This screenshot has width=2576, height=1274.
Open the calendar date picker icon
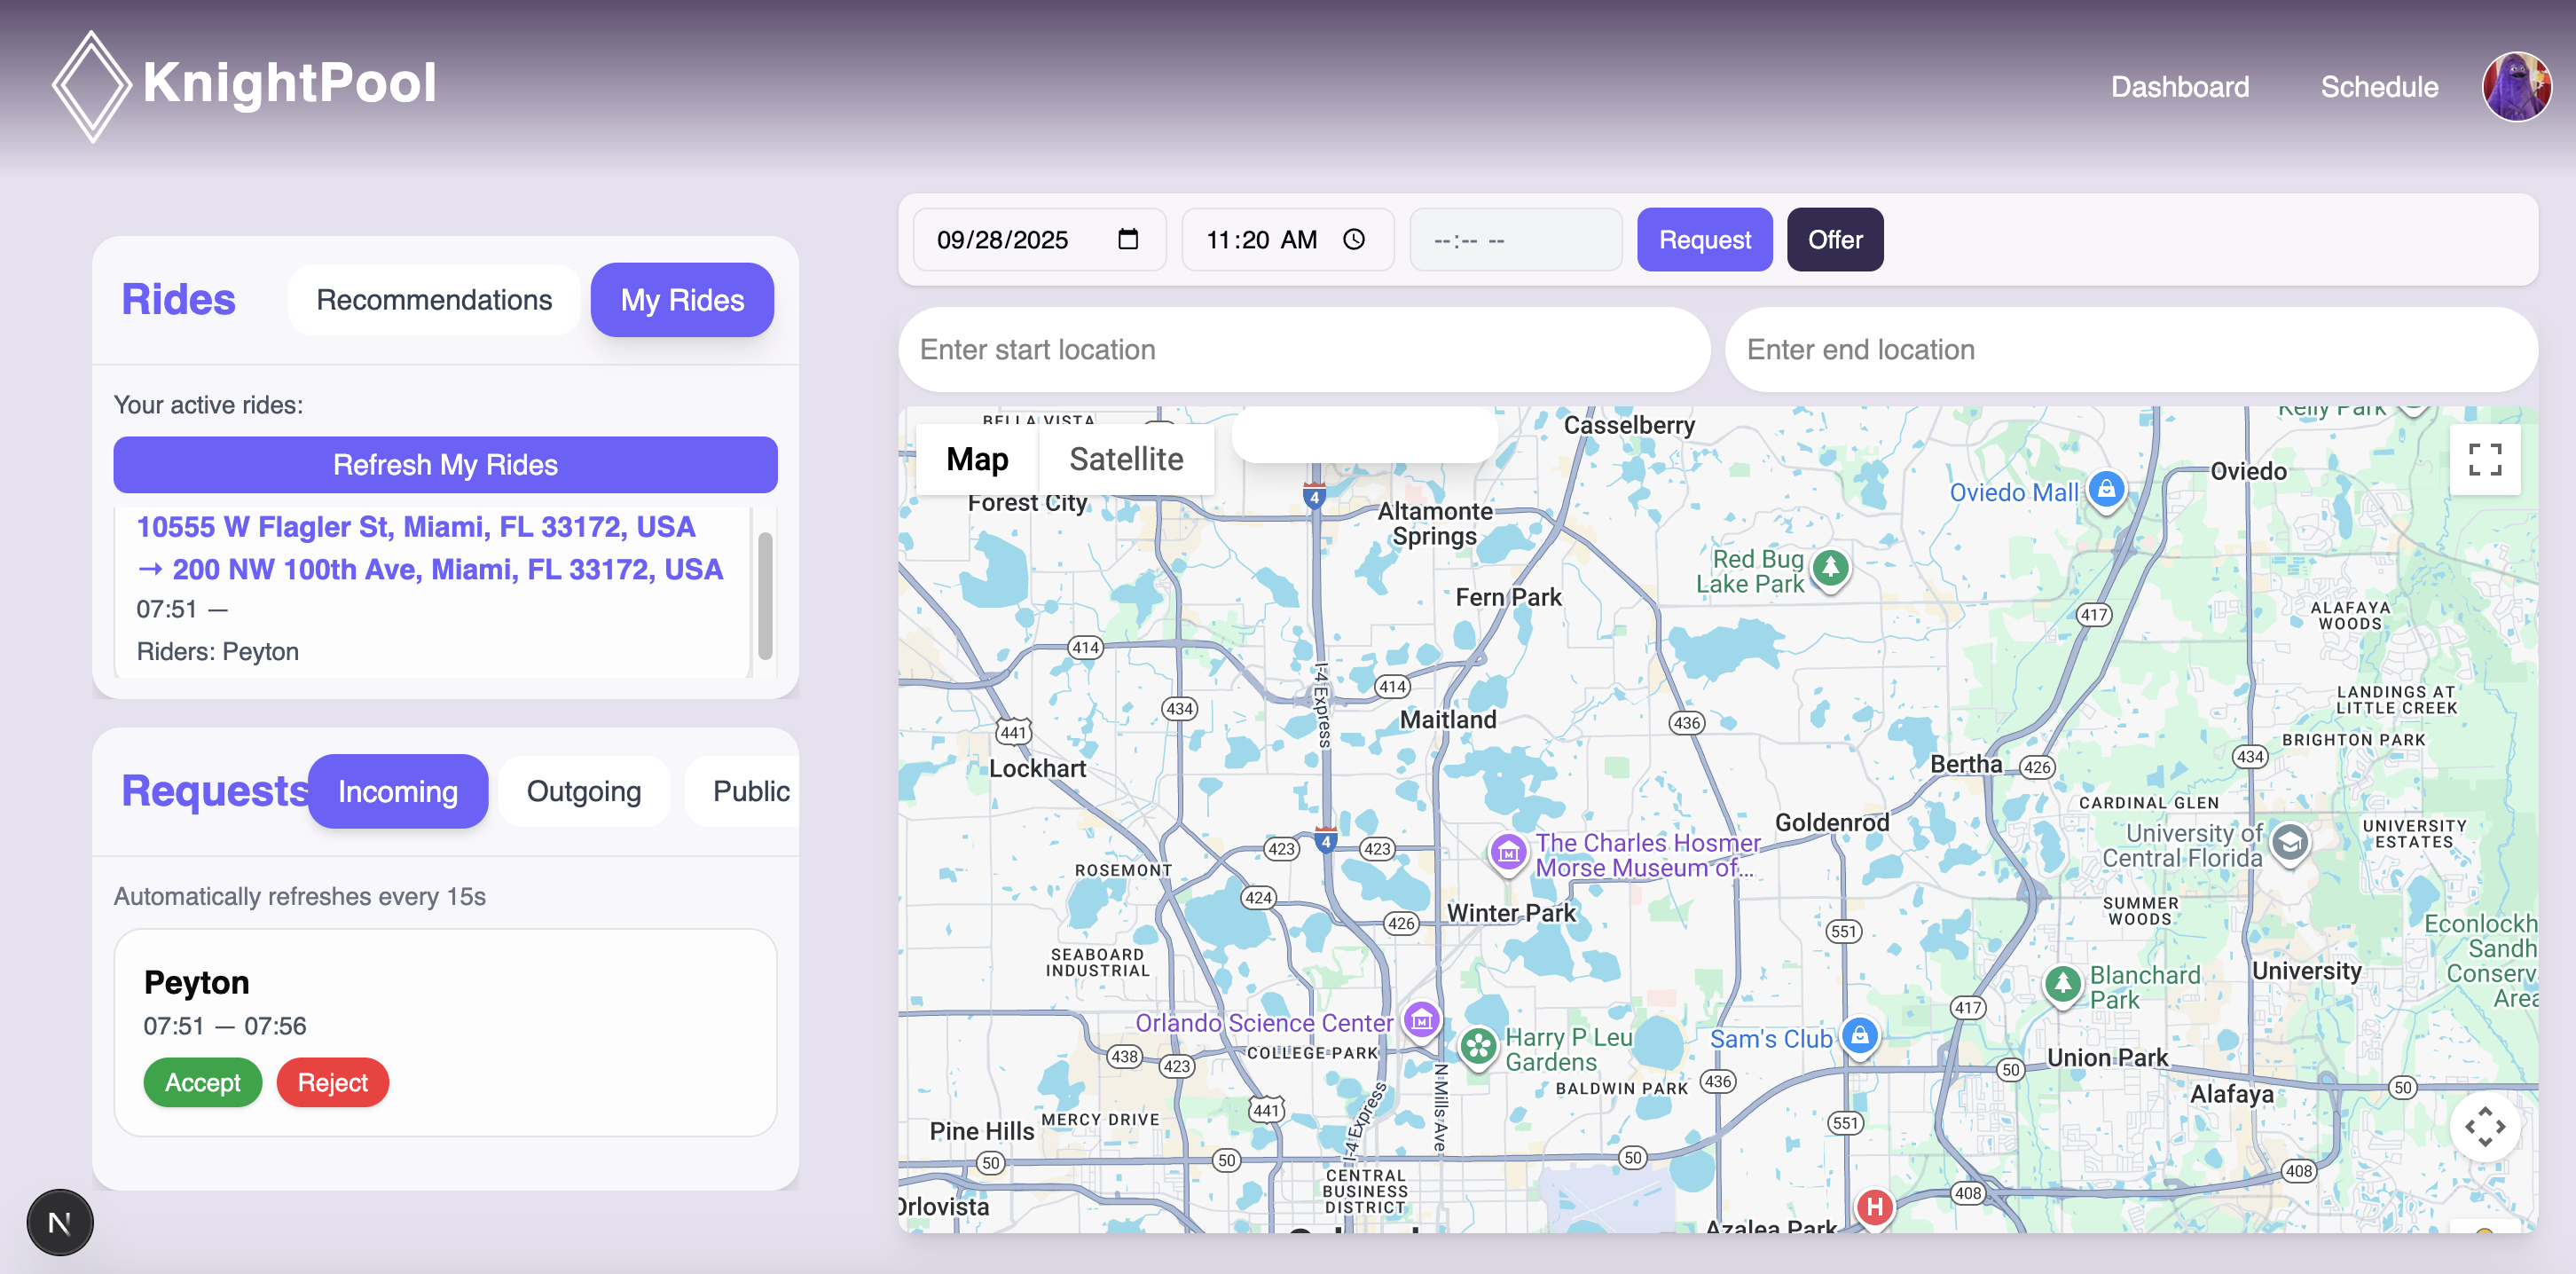1128,240
